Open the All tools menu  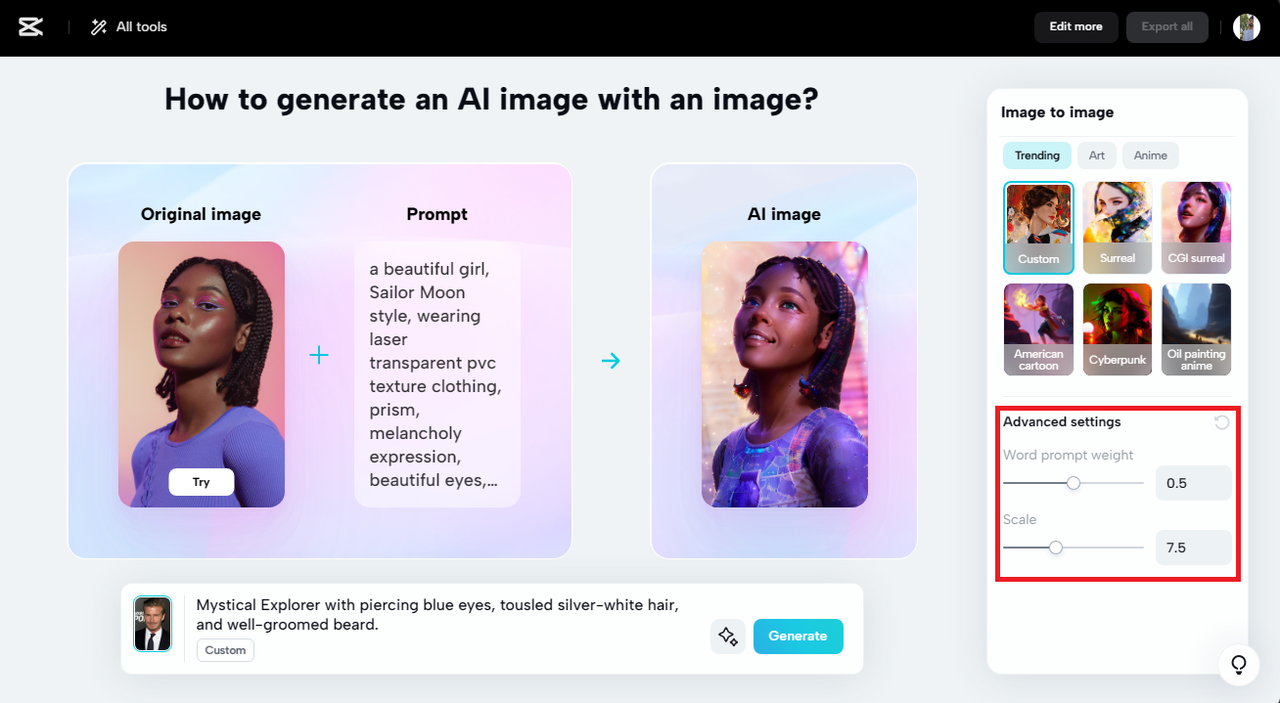pyautogui.click(x=129, y=27)
